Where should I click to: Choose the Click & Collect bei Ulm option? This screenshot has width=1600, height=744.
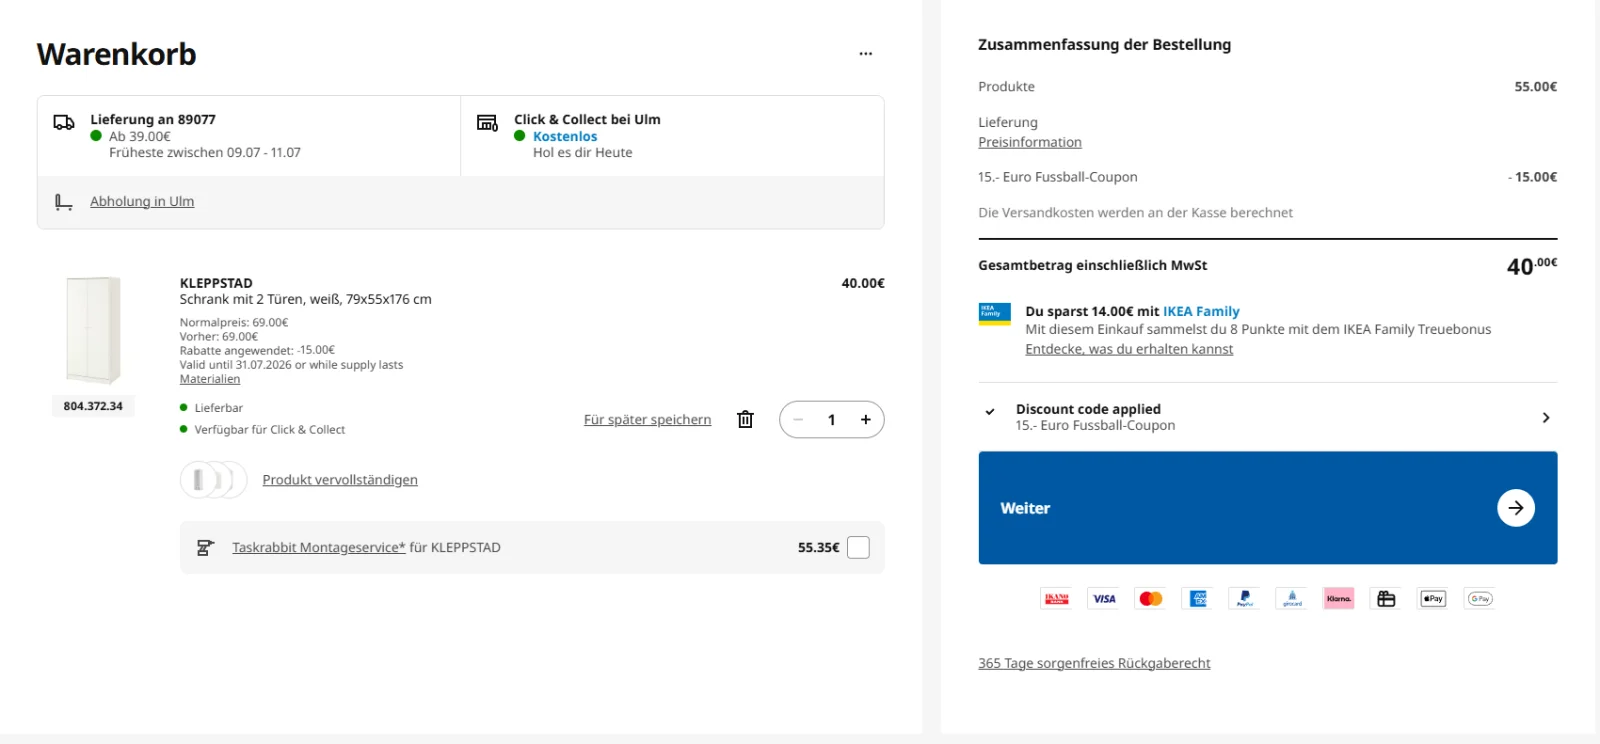pos(672,136)
